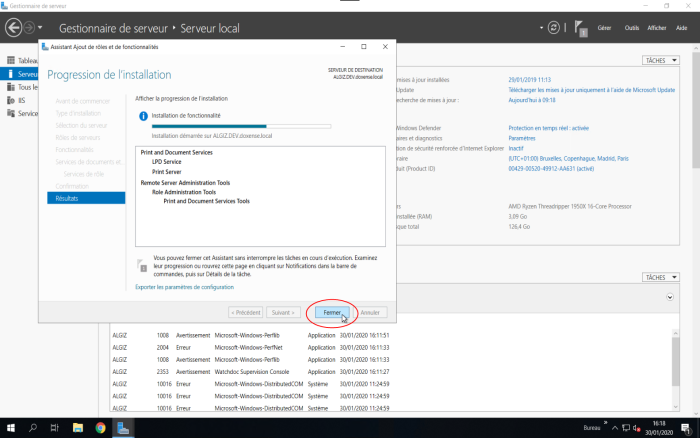Open the Outils menu
Image resolution: width=700 pixels, height=438 pixels.
631,29
